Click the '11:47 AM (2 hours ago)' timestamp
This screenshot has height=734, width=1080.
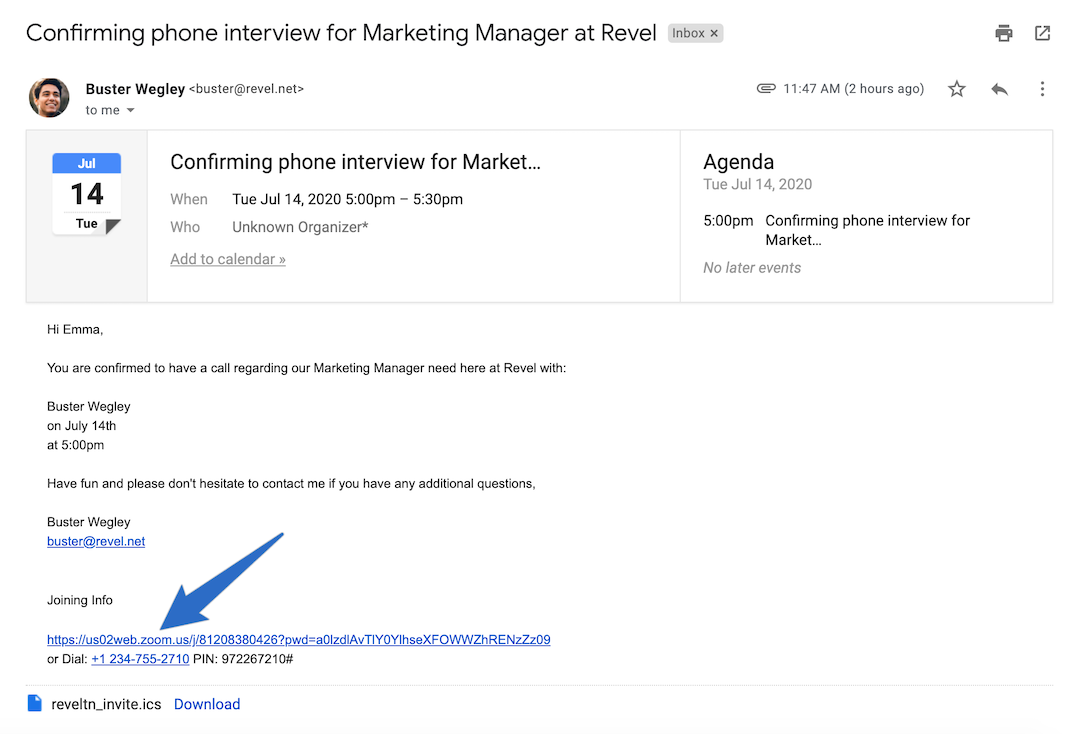coord(853,89)
